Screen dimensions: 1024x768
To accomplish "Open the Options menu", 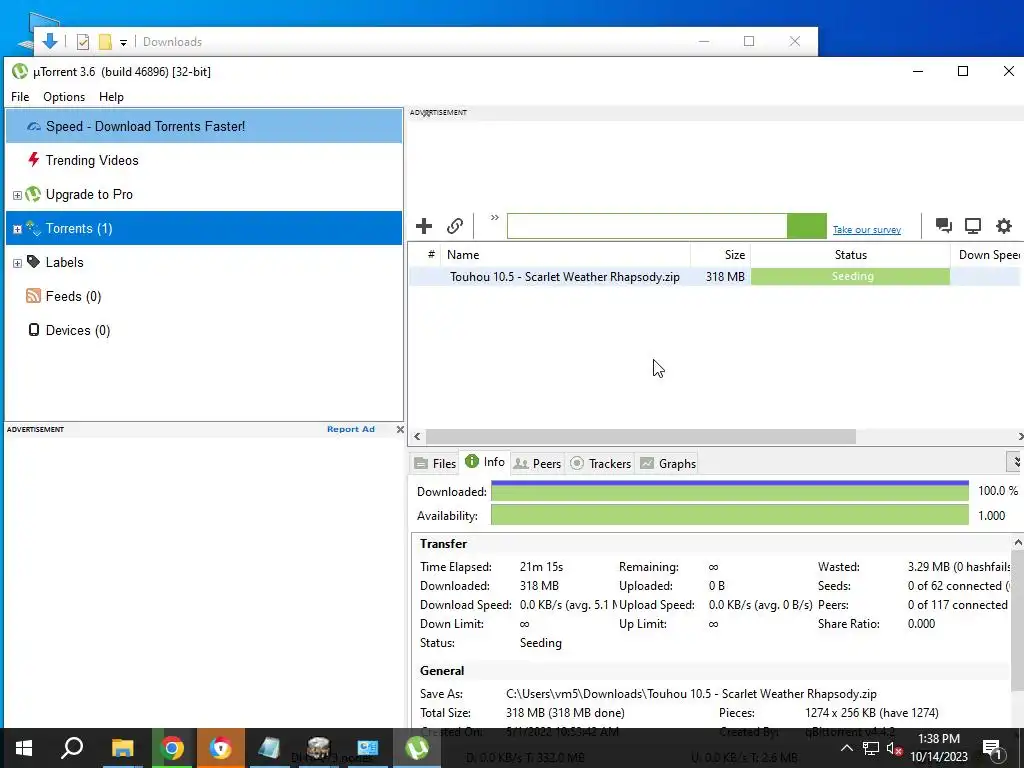I will pos(64,97).
